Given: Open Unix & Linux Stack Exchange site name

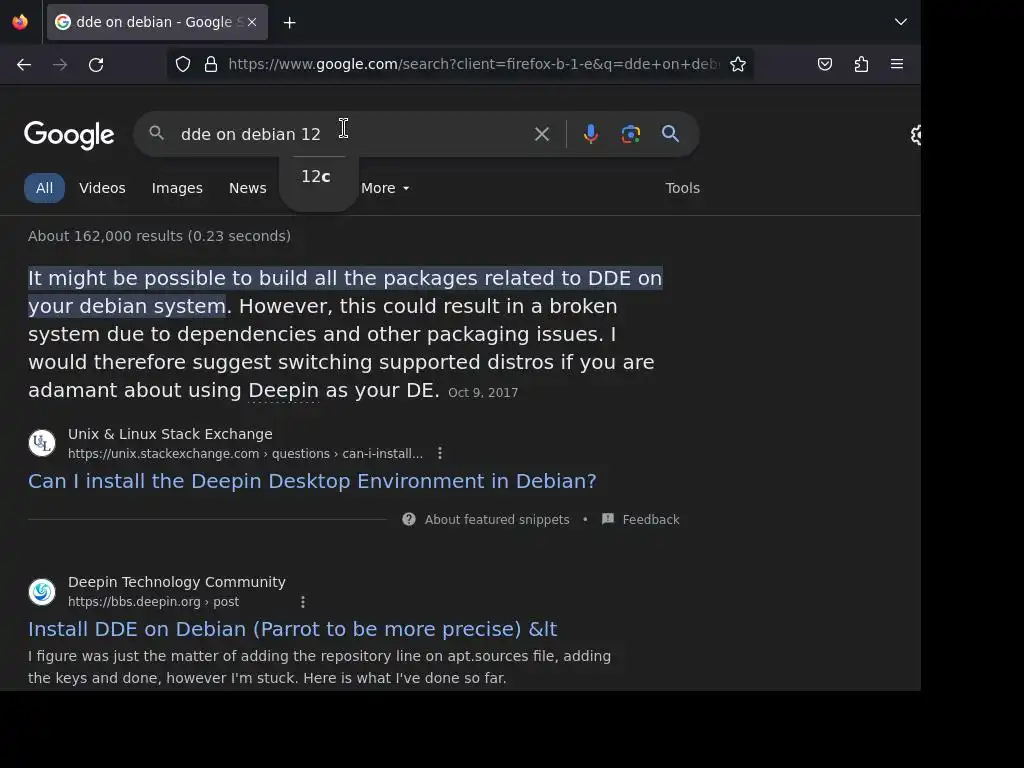Looking at the screenshot, I should pos(170,434).
